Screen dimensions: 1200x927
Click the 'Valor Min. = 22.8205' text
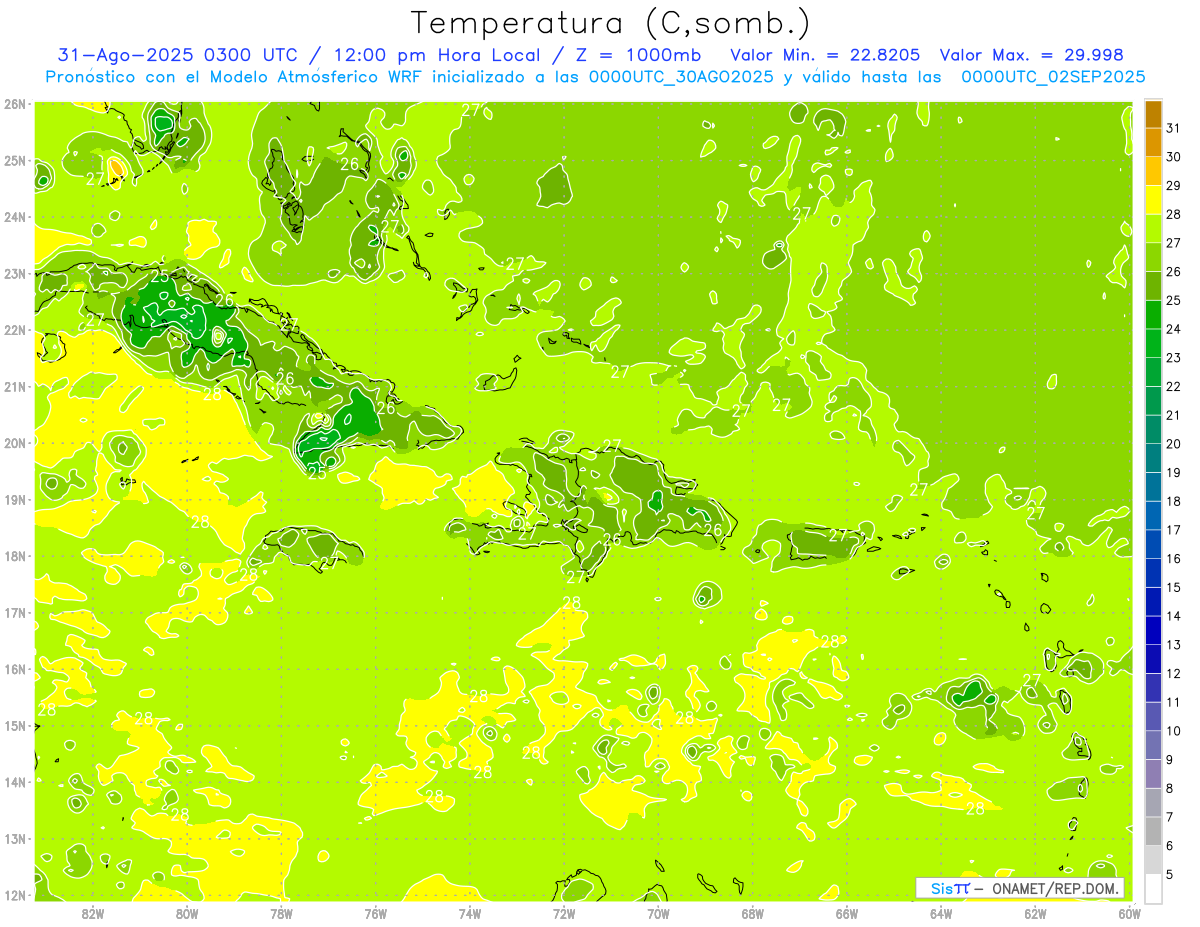point(825,55)
